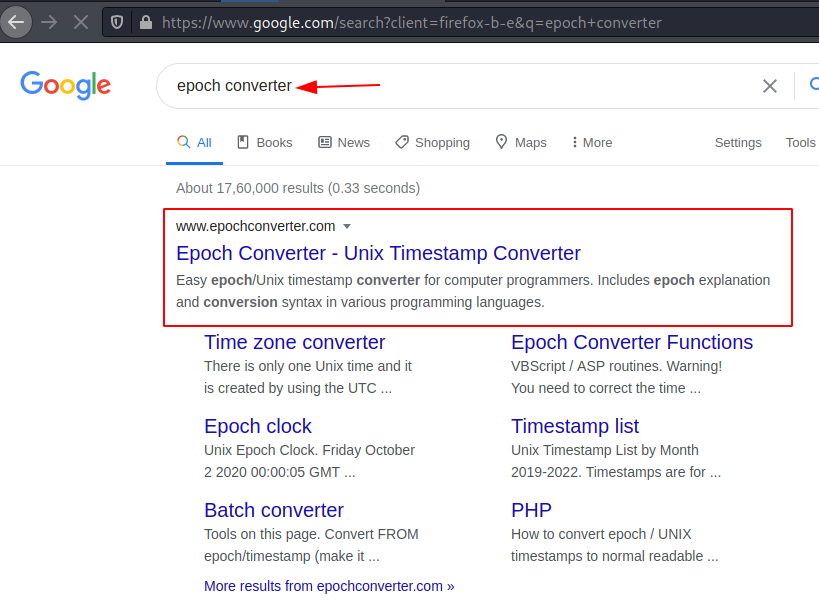Open the Batch converter sitelink
Screen dimensions: 819x611
pos(274,510)
